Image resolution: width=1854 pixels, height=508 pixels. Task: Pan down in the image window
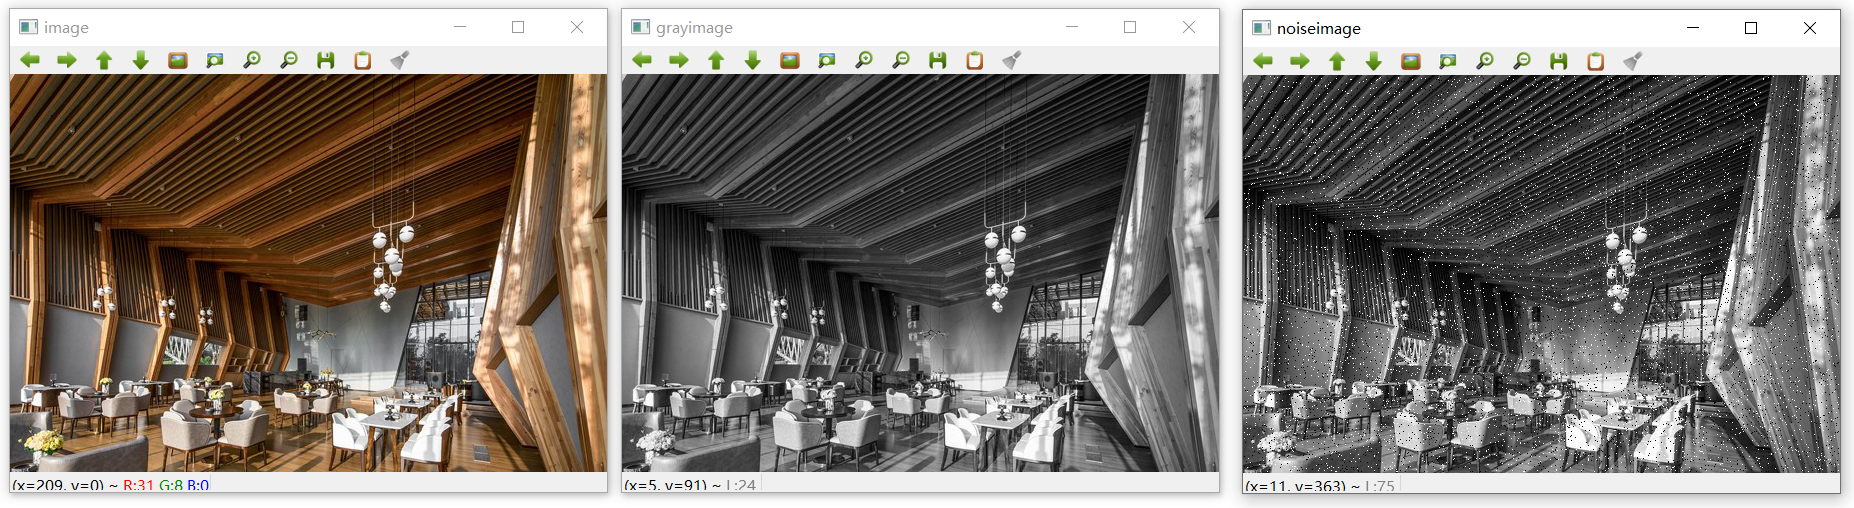coord(141,60)
